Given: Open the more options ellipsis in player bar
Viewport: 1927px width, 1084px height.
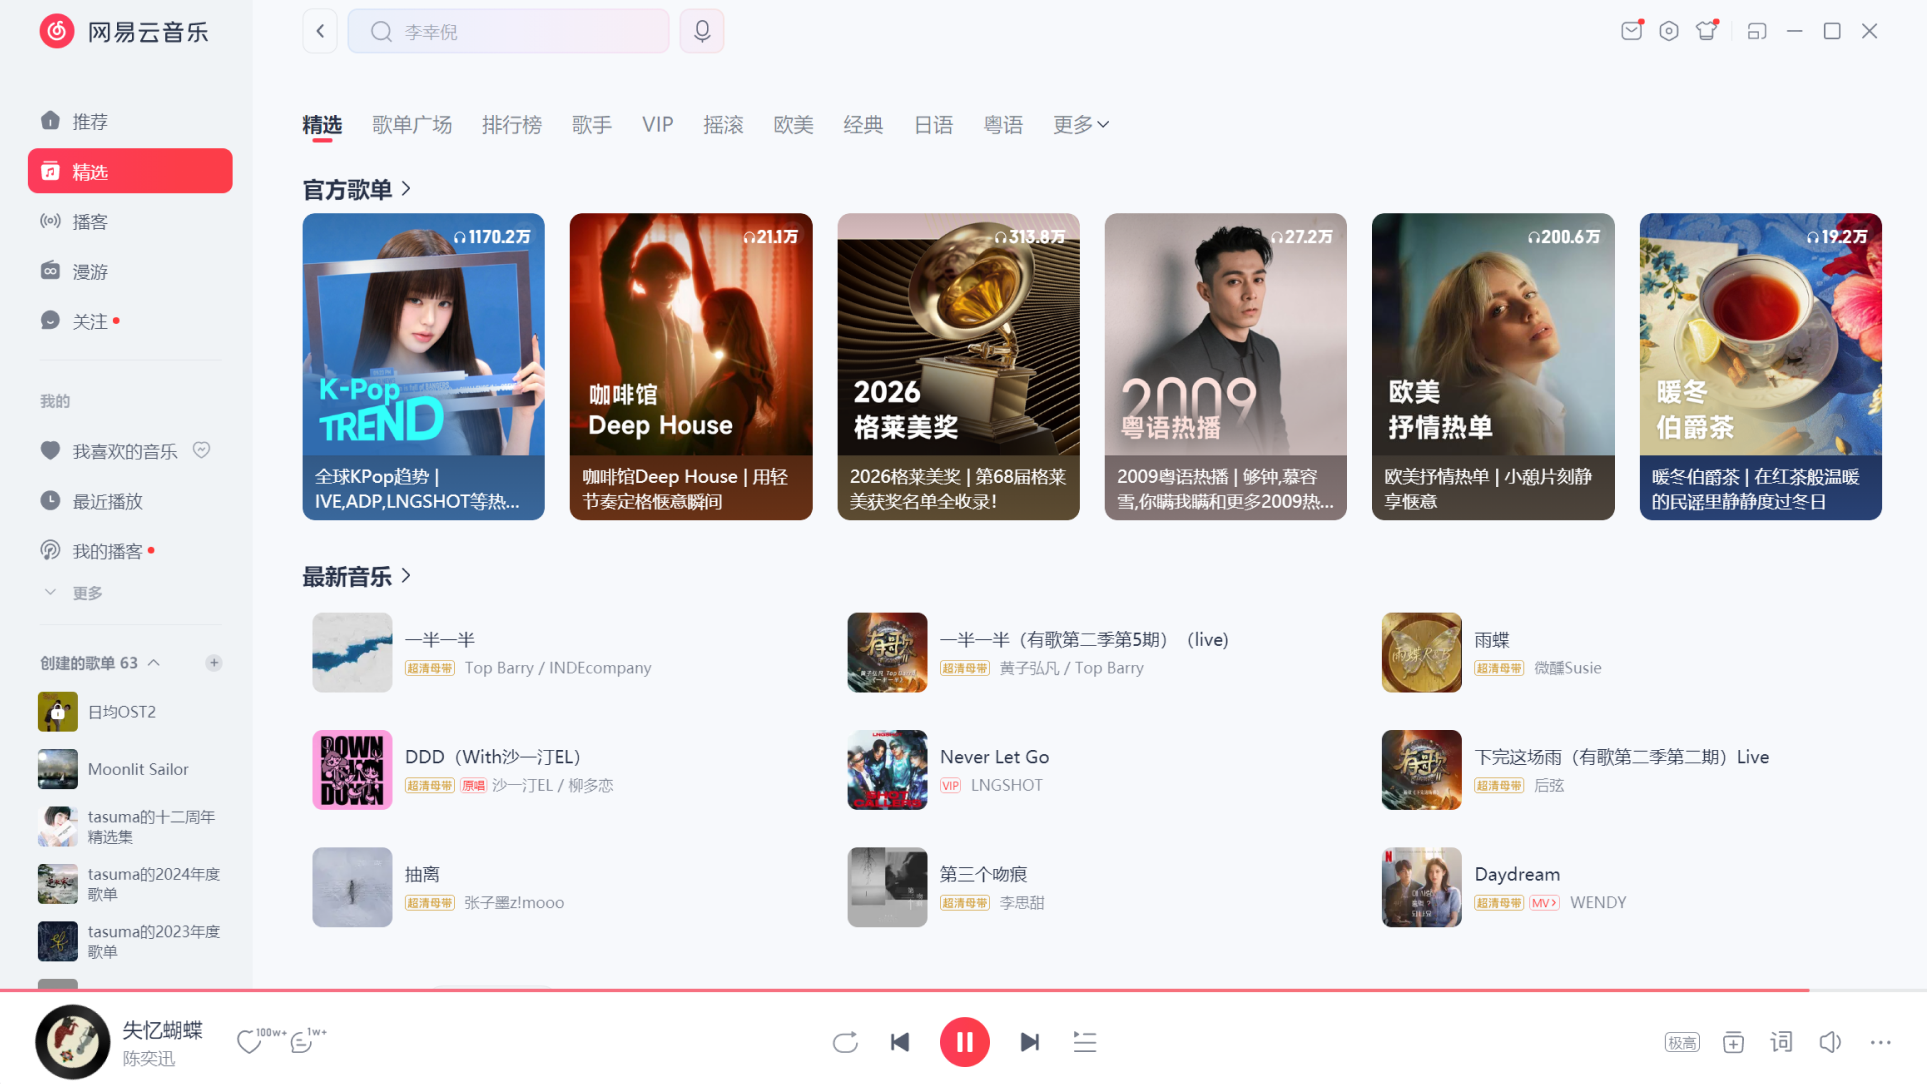Looking at the screenshot, I should click(1881, 1042).
